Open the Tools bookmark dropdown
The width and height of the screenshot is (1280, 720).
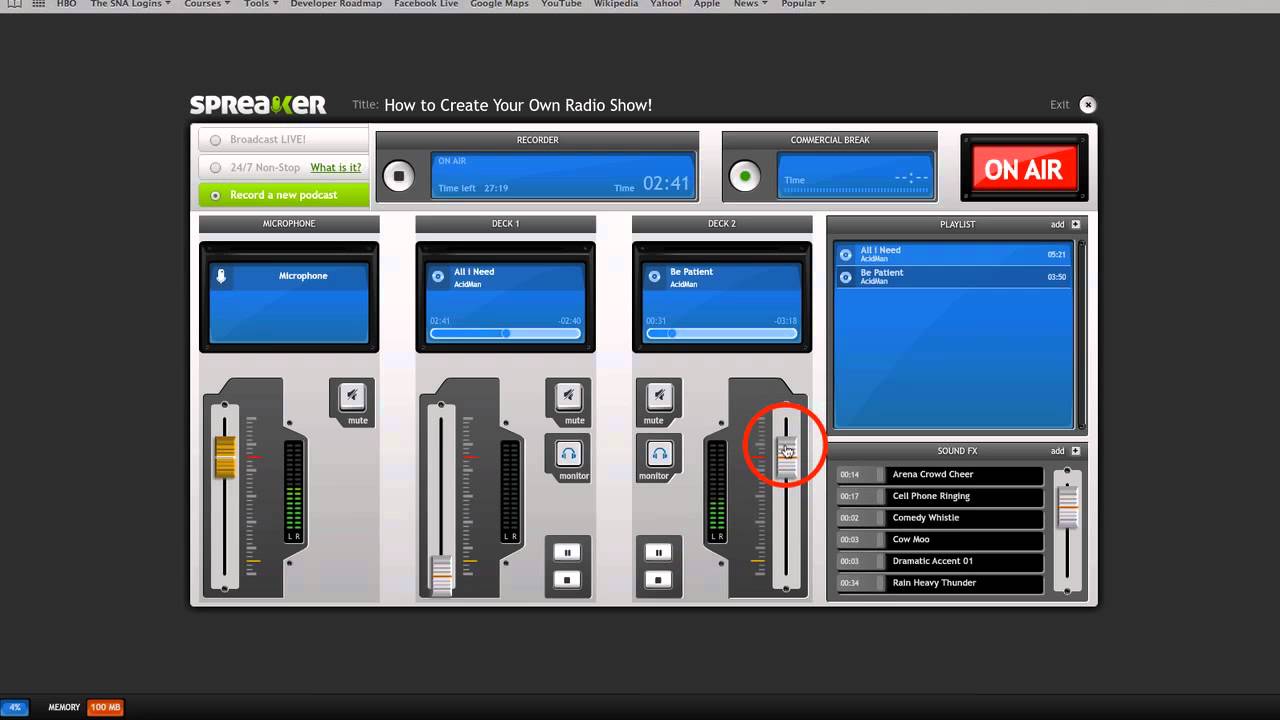(x=261, y=4)
